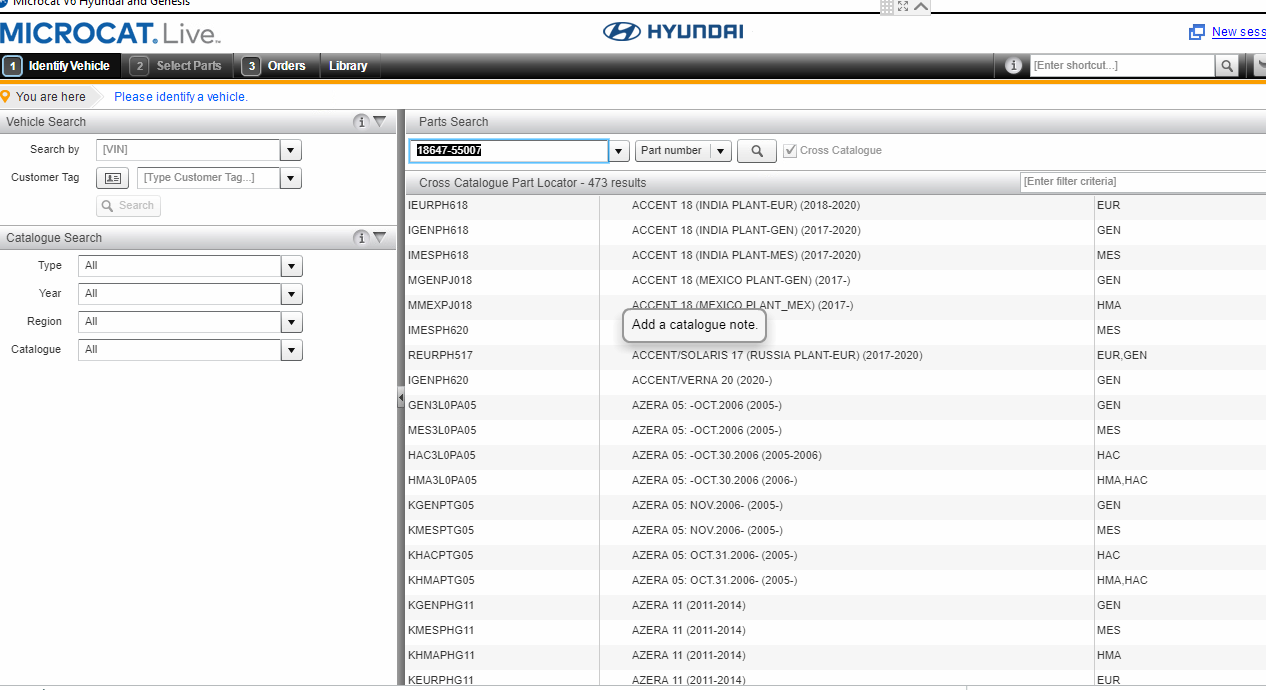Collapse the Vehicle Search panel triangle
This screenshot has height=690, width=1266.
tap(380, 122)
